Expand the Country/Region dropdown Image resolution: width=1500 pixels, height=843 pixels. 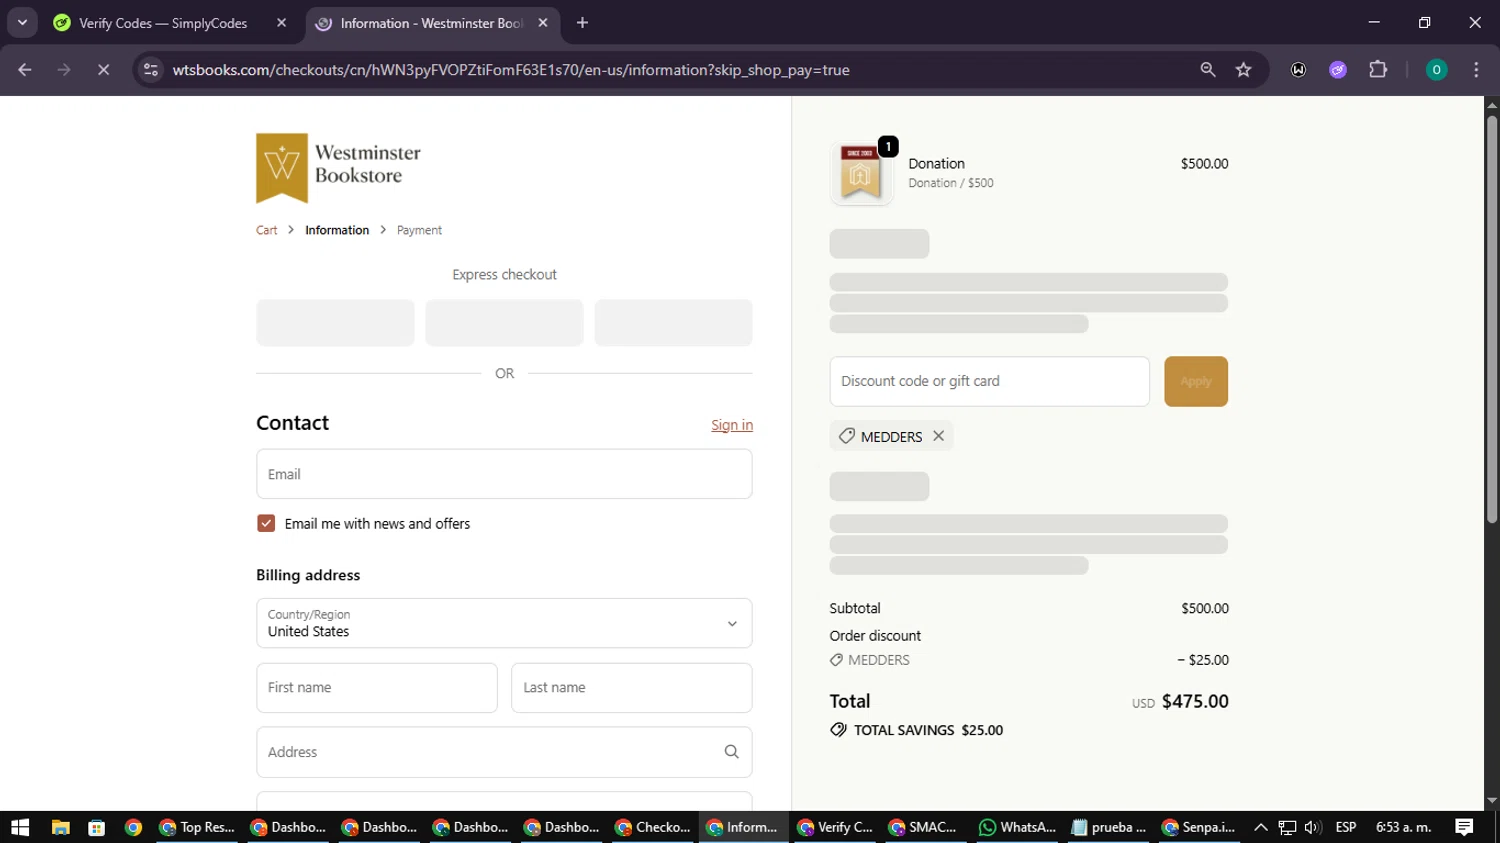(x=504, y=623)
